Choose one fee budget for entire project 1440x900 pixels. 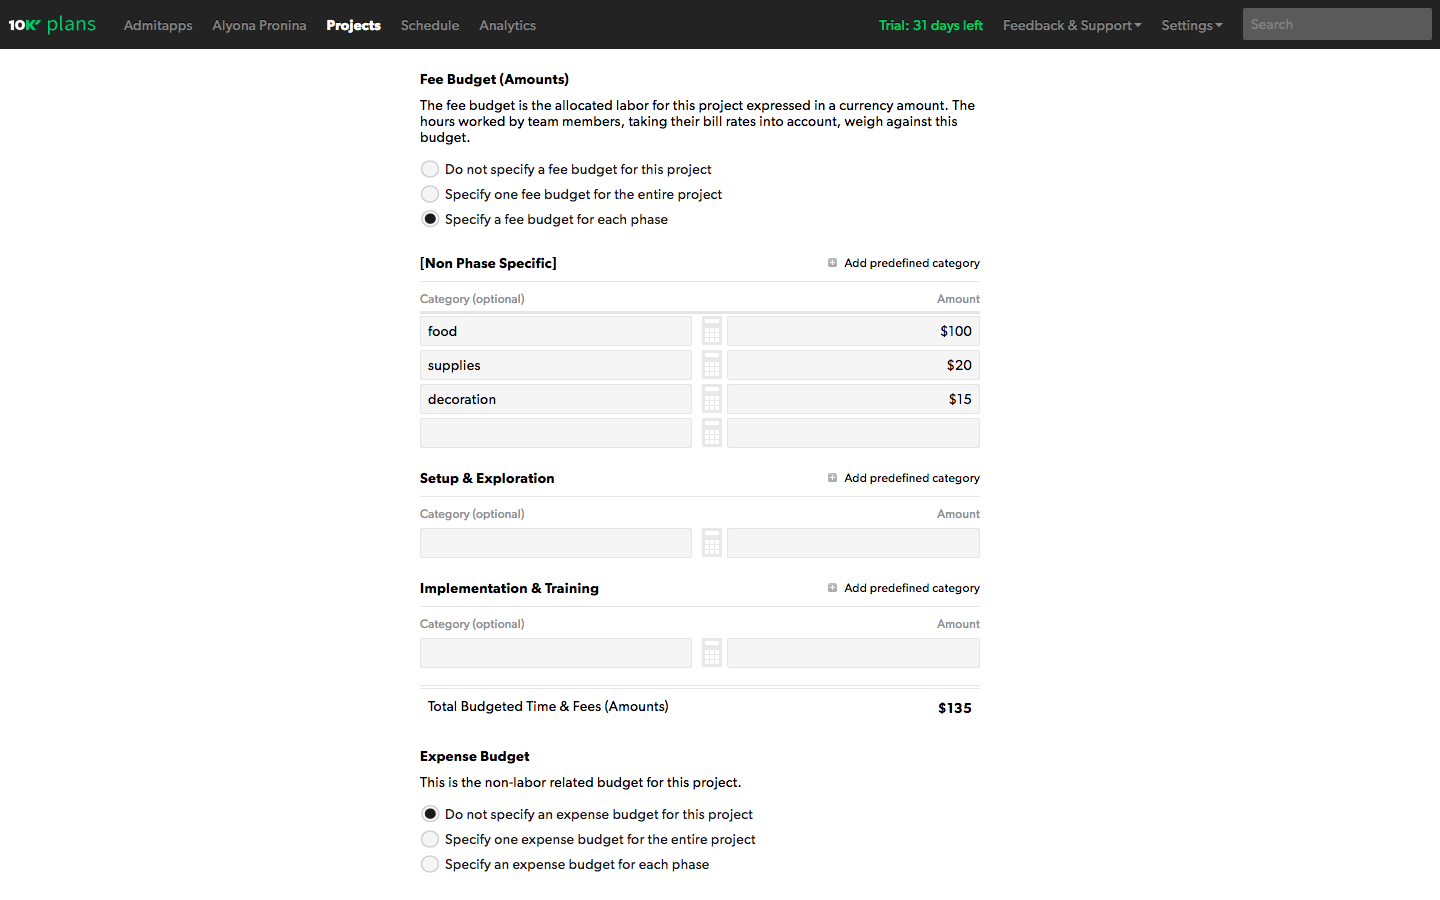pos(430,194)
